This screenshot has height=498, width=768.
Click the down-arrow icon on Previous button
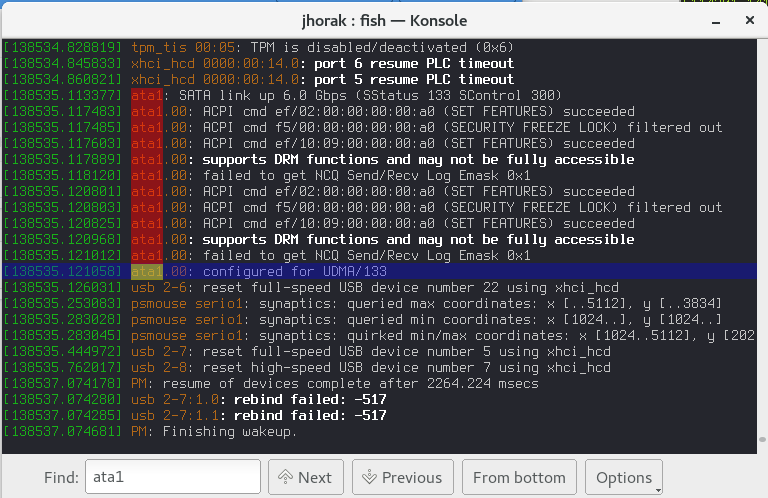coord(369,476)
